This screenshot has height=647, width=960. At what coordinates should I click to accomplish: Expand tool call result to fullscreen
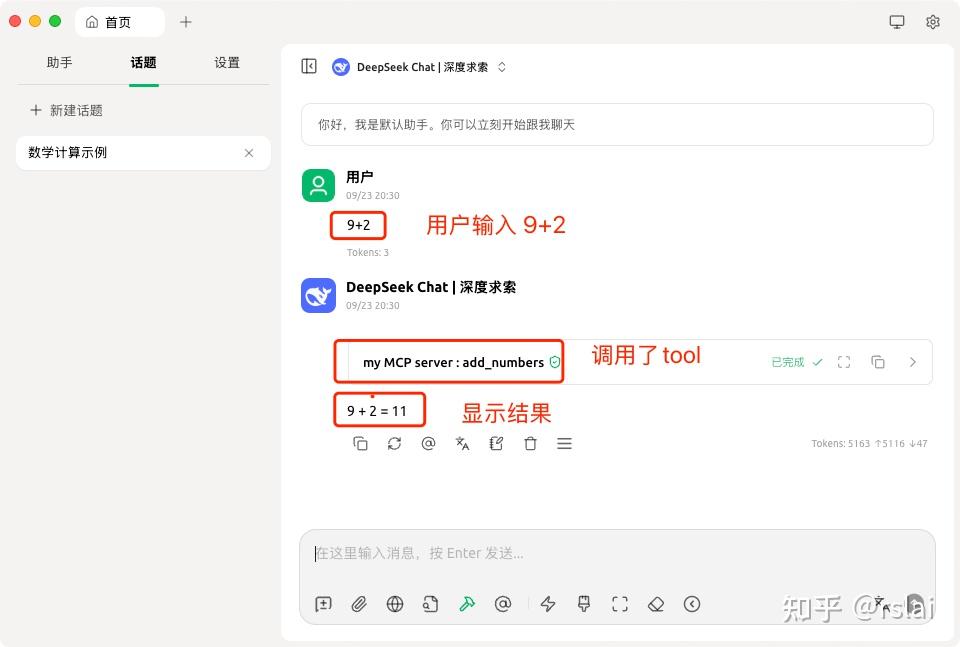(x=844, y=362)
